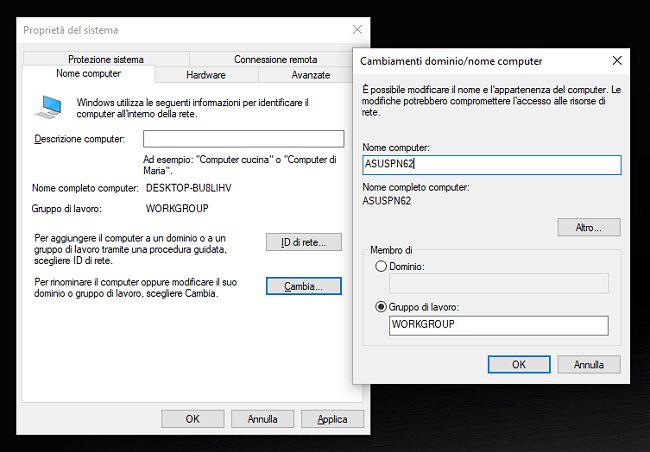The width and height of the screenshot is (650, 452).
Task: Switch to the Protezione sistema tab
Action: [106, 59]
